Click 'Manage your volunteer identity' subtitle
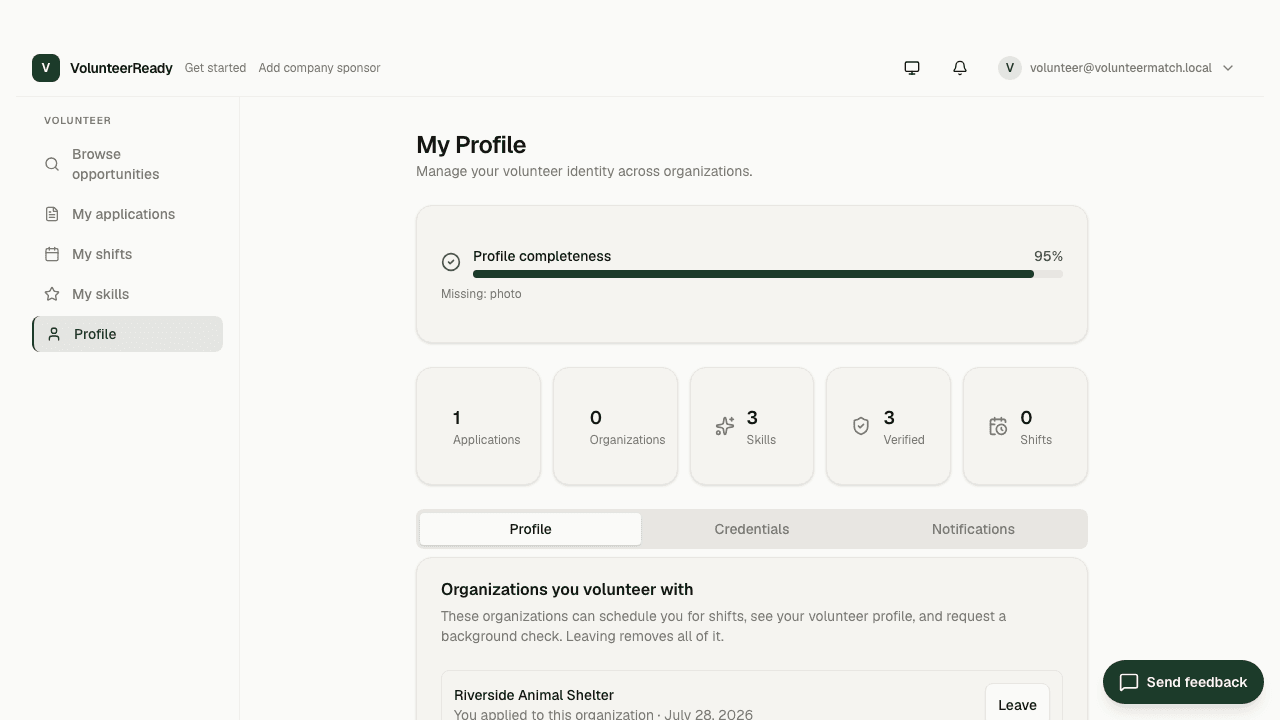 (584, 171)
